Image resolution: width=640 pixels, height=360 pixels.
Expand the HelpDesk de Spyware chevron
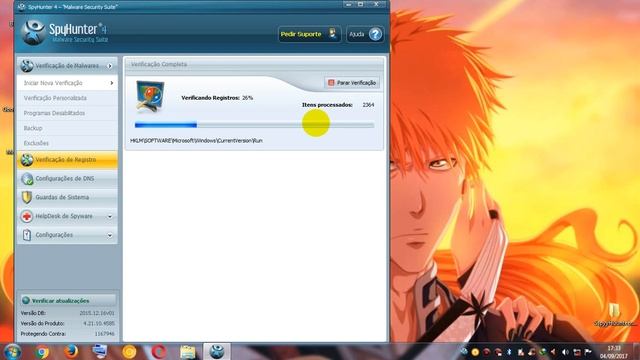[x=109, y=216]
